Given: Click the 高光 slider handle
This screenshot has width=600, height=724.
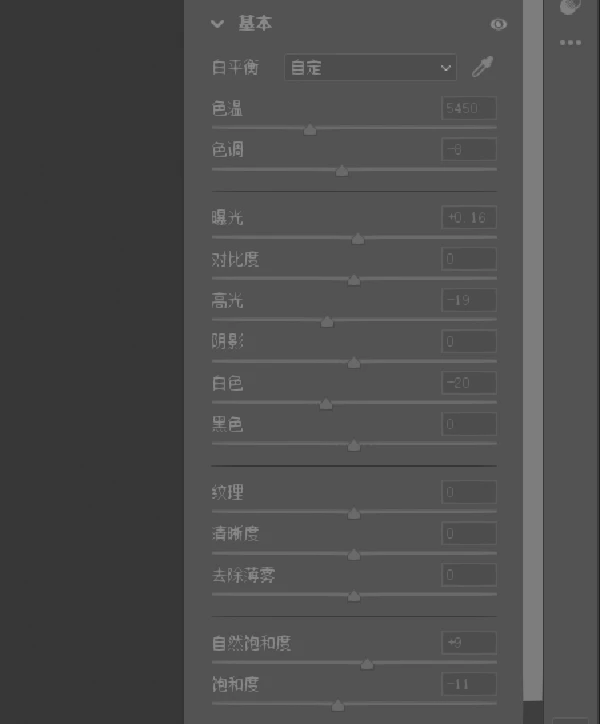Looking at the screenshot, I should pyautogui.click(x=327, y=321).
